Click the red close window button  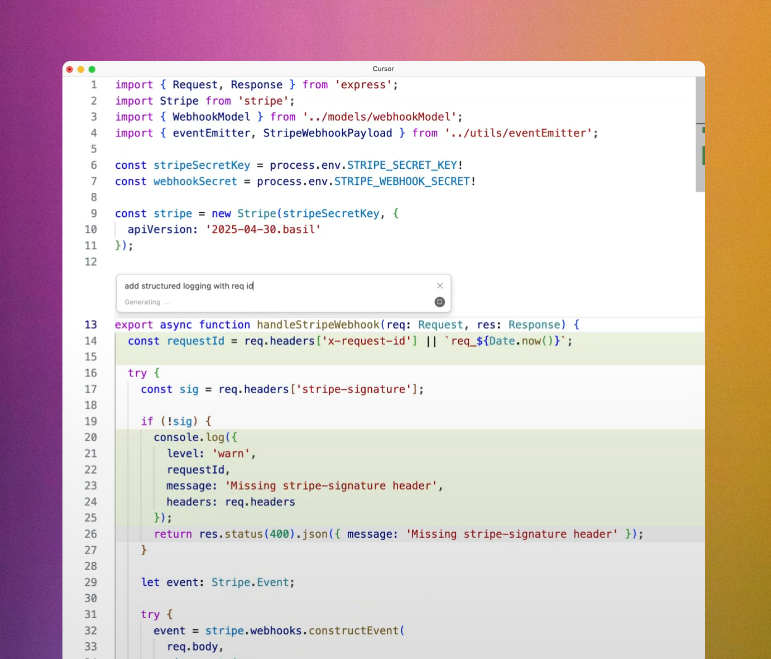70,69
